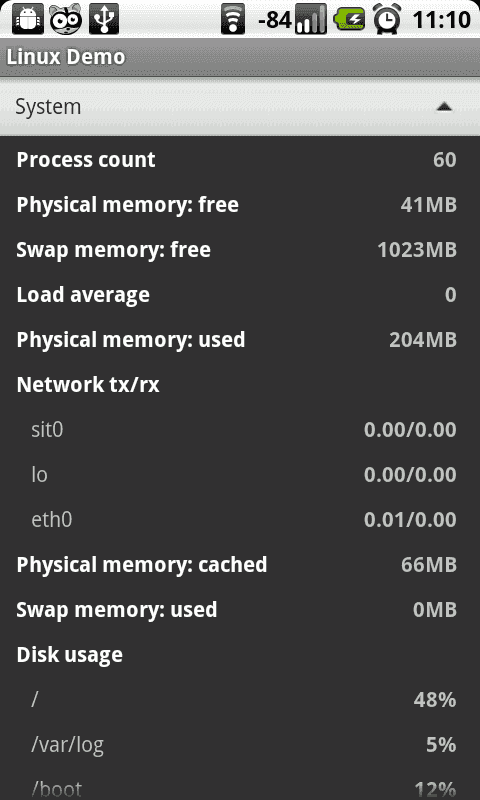Tap the -84 signal strength reading

[274, 20]
